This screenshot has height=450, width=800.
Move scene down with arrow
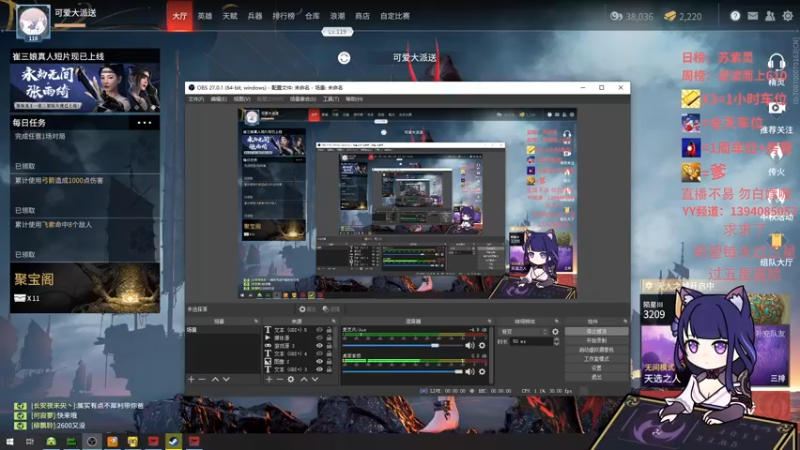226,380
